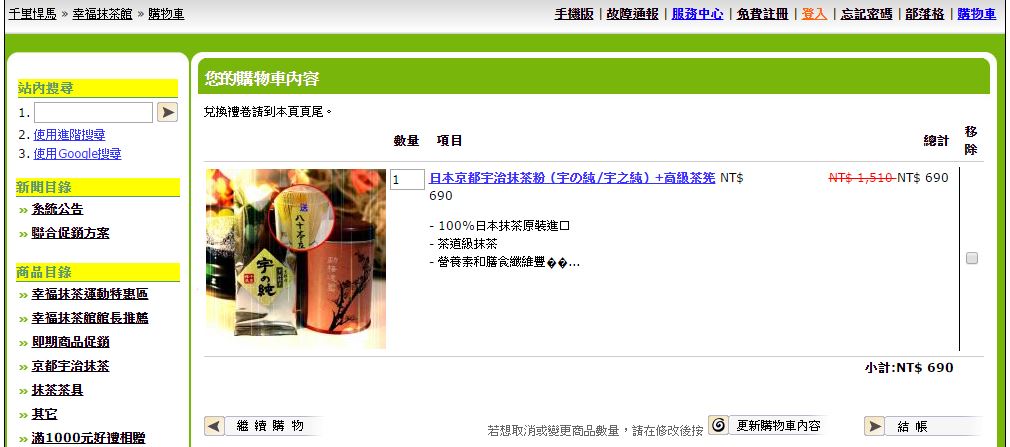Open 京都宇治抹茶 product category

tap(70, 366)
